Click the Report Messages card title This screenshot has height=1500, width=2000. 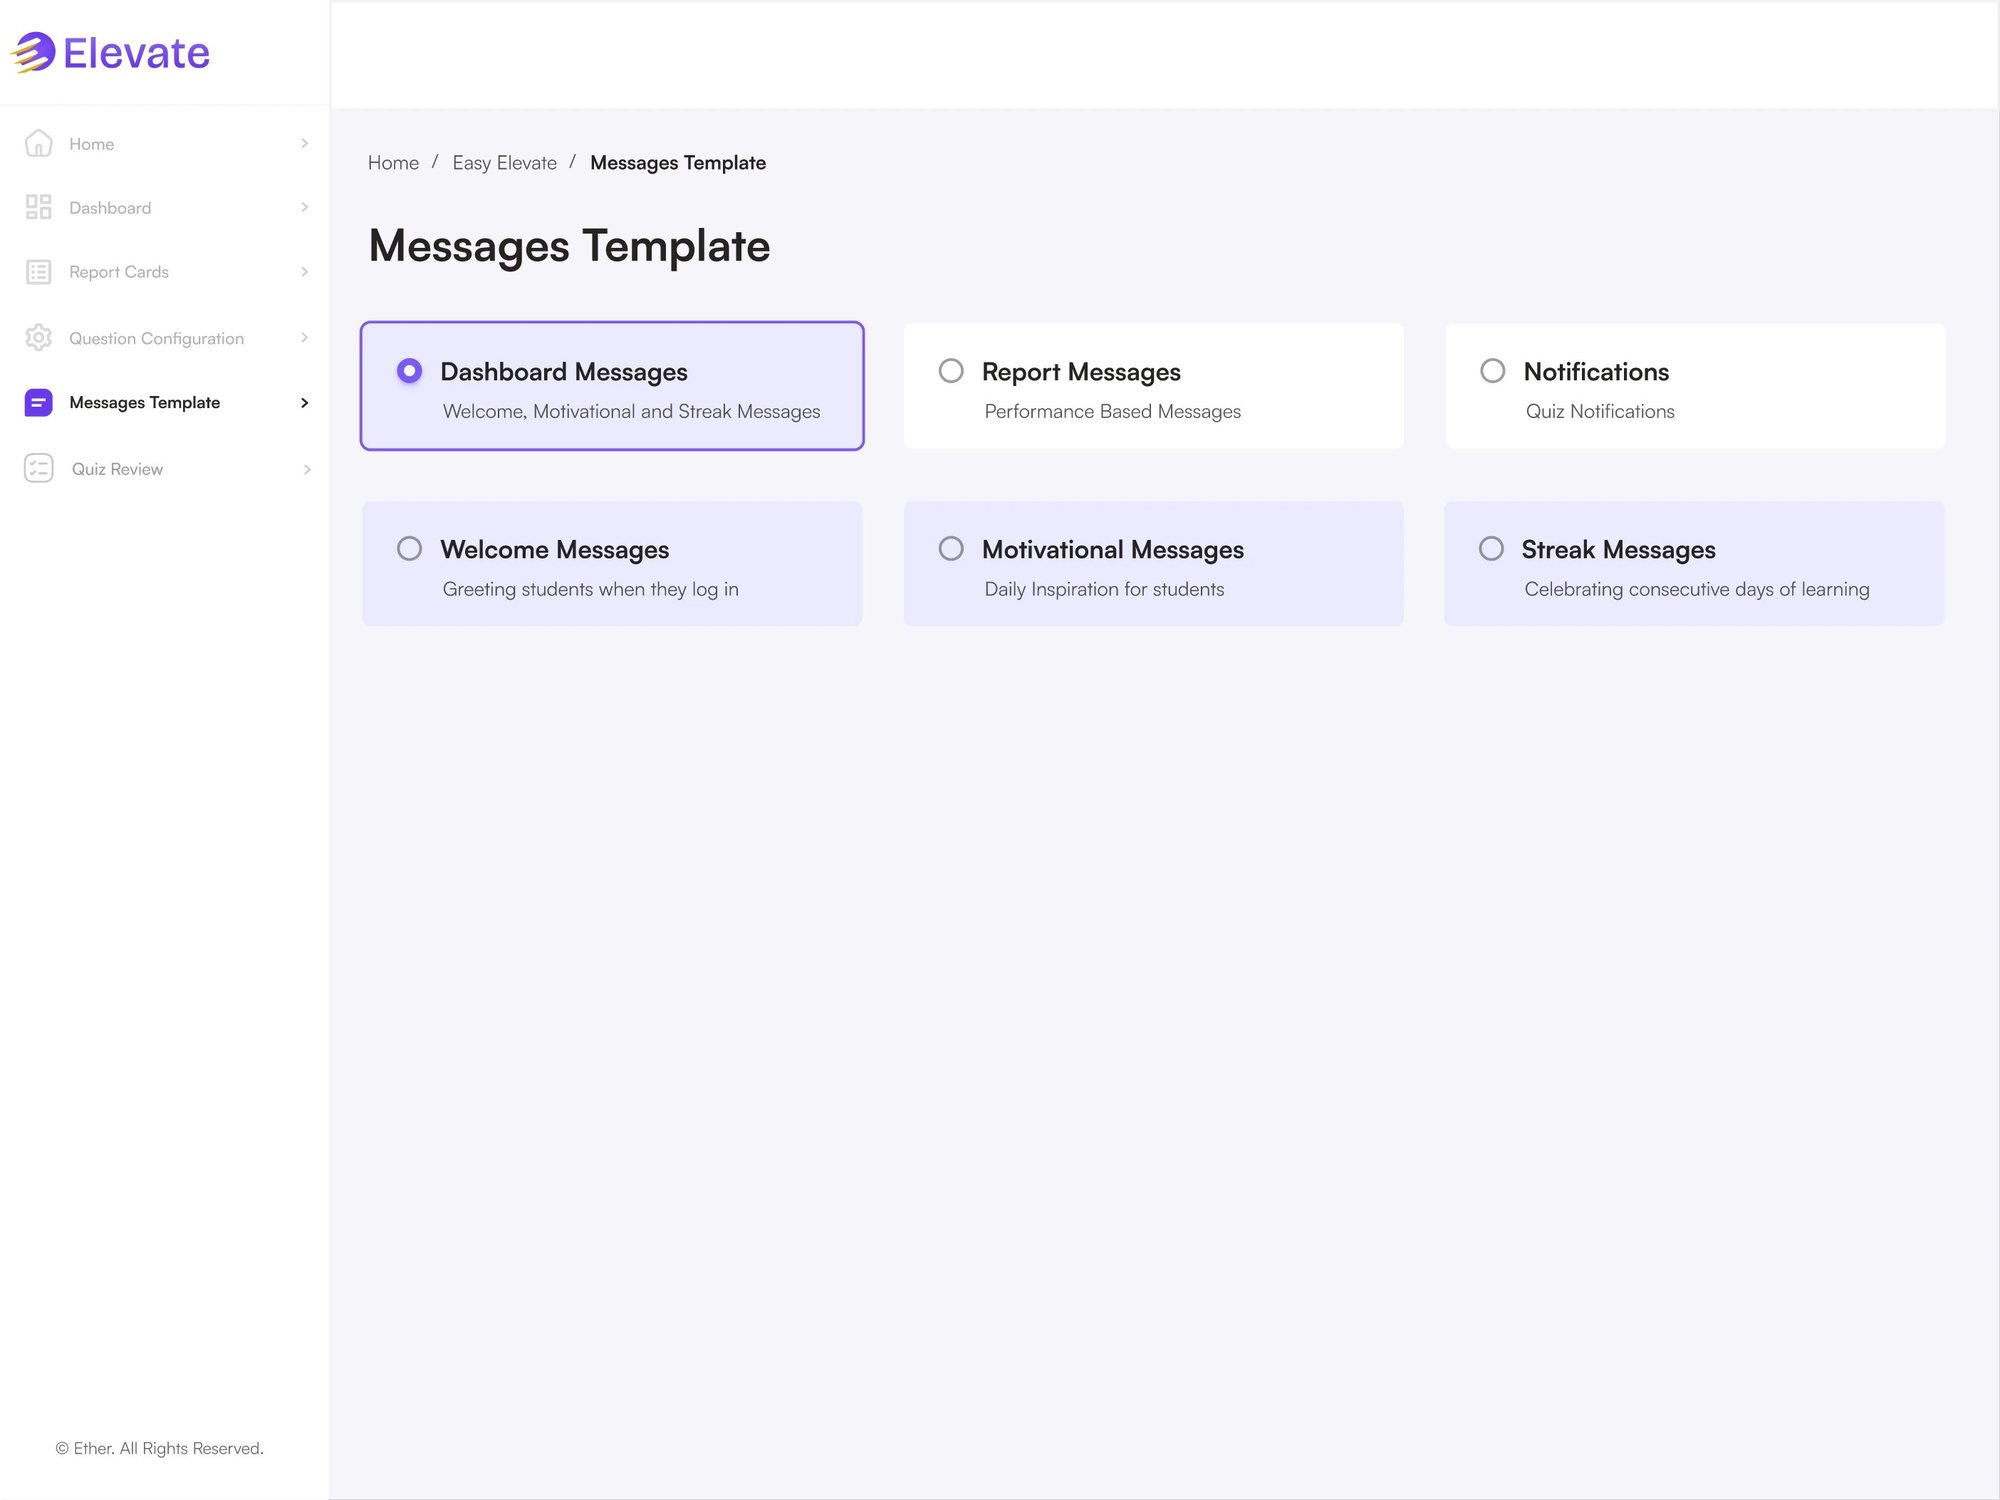(1081, 372)
